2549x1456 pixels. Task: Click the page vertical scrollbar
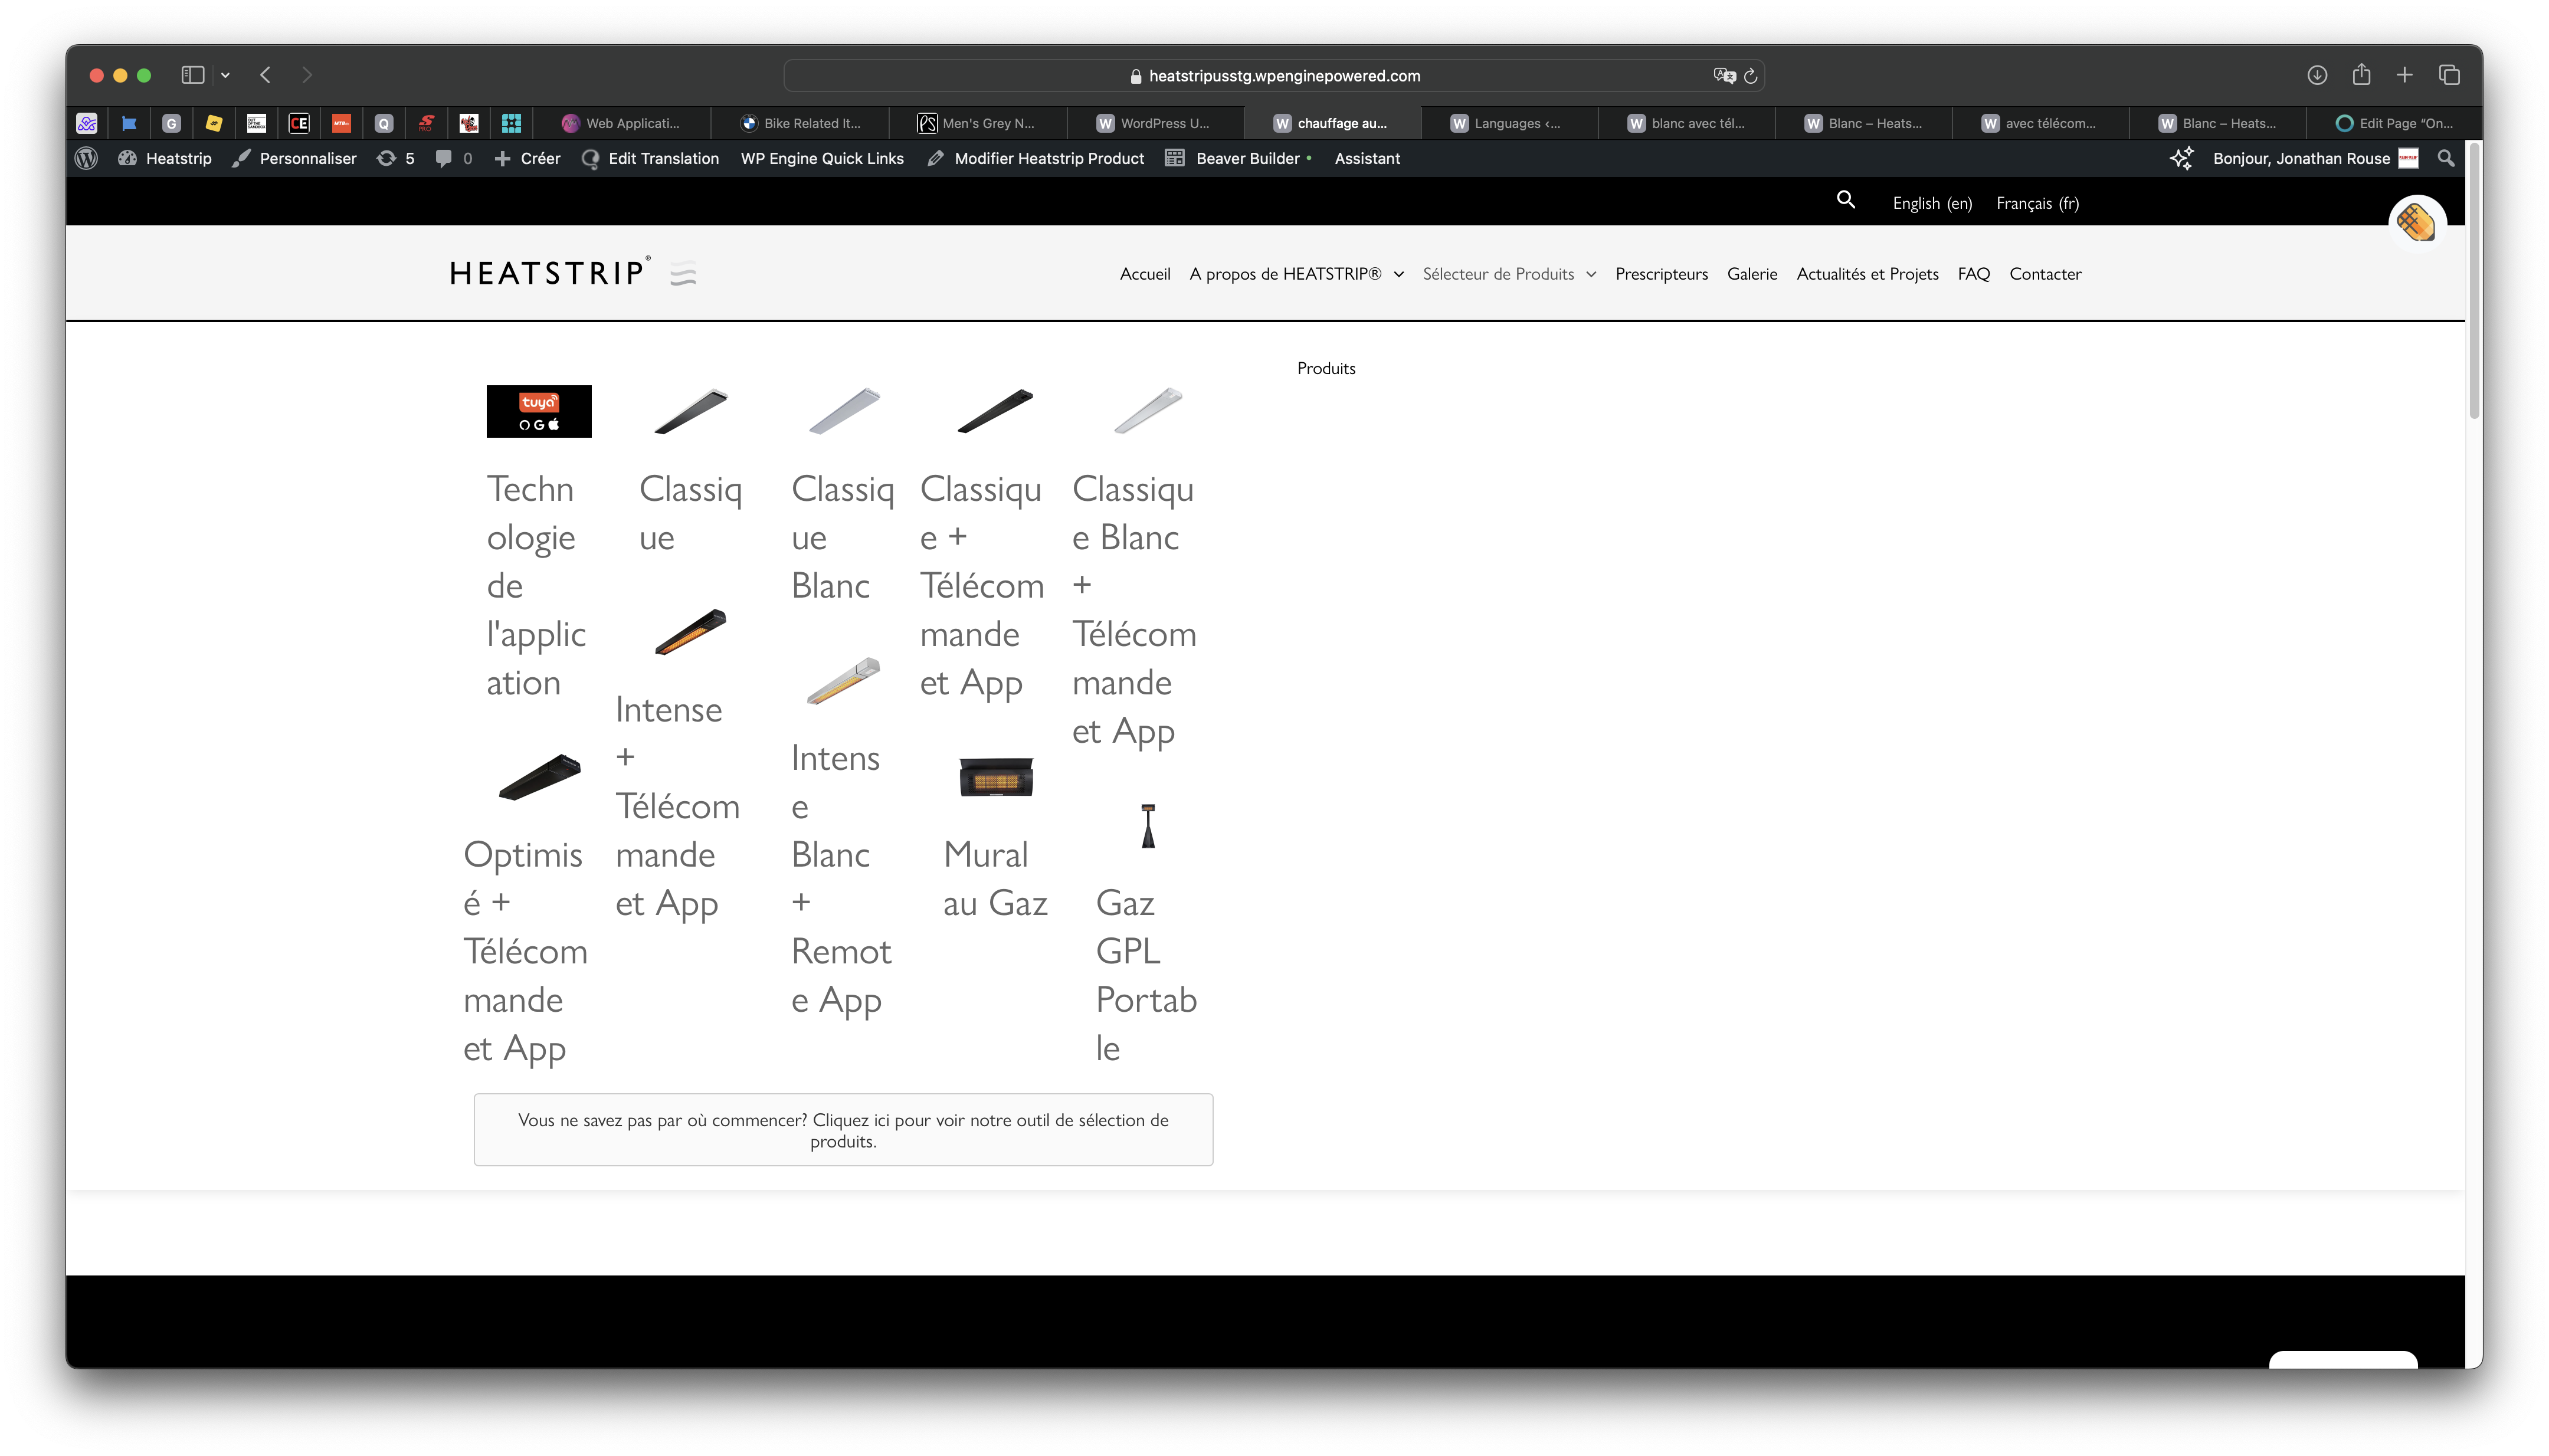[x=2473, y=280]
